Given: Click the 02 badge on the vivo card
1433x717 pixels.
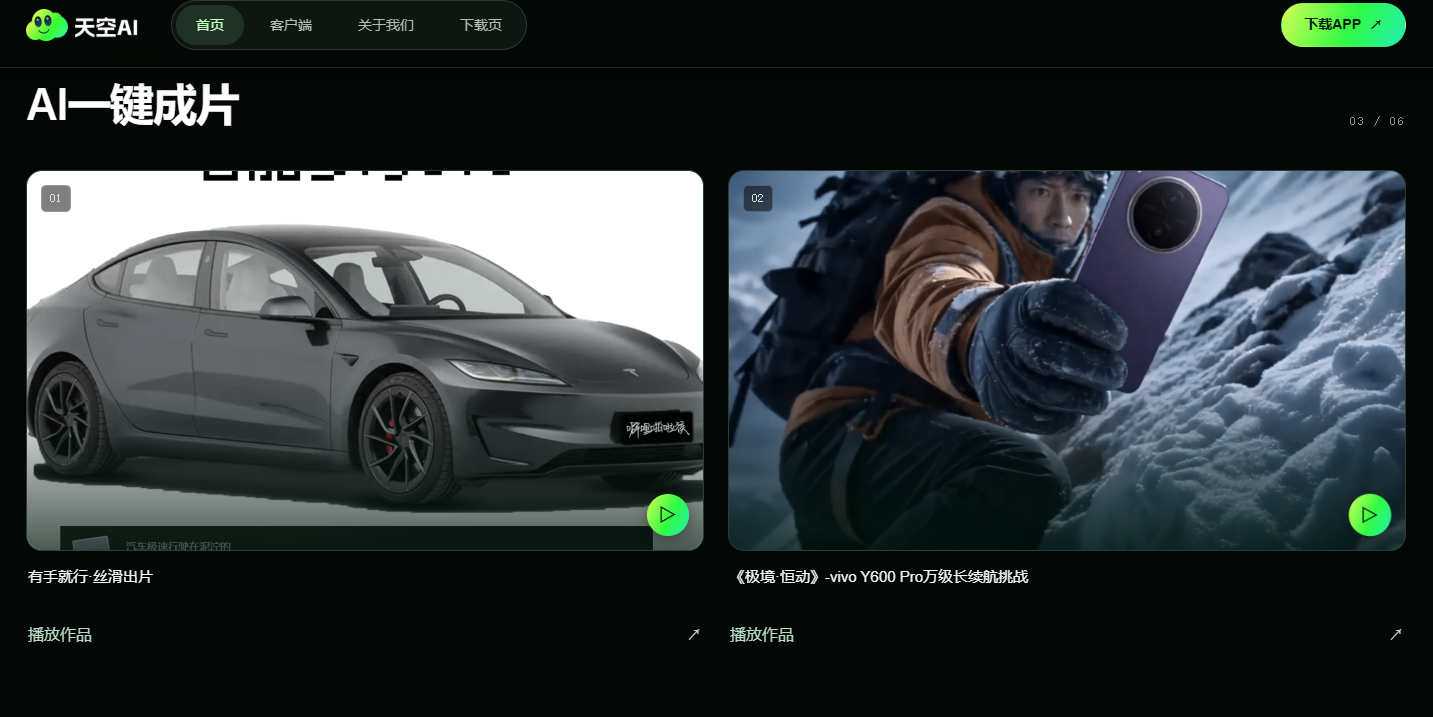Looking at the screenshot, I should click(x=758, y=198).
